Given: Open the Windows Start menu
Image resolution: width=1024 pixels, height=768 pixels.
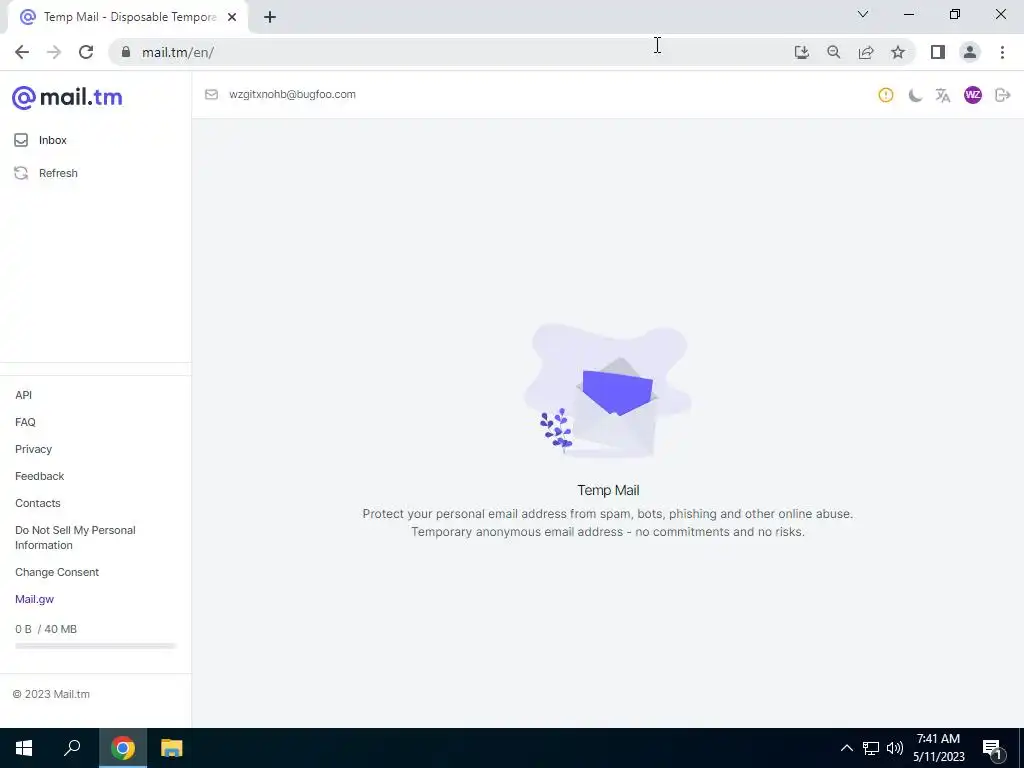Looking at the screenshot, I should [x=24, y=748].
